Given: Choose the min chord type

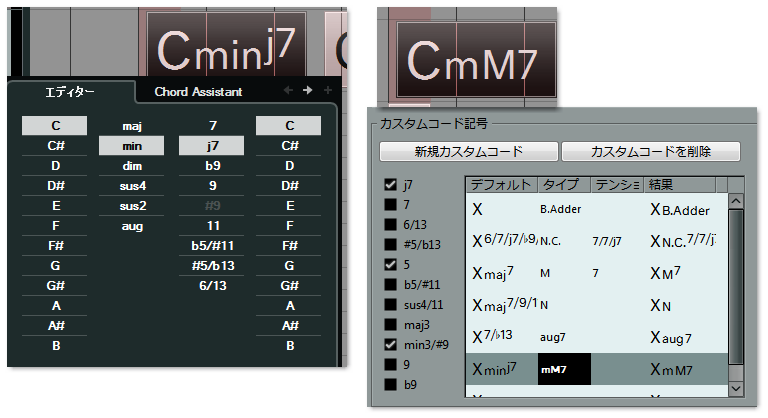Looking at the screenshot, I should pyautogui.click(x=132, y=146).
